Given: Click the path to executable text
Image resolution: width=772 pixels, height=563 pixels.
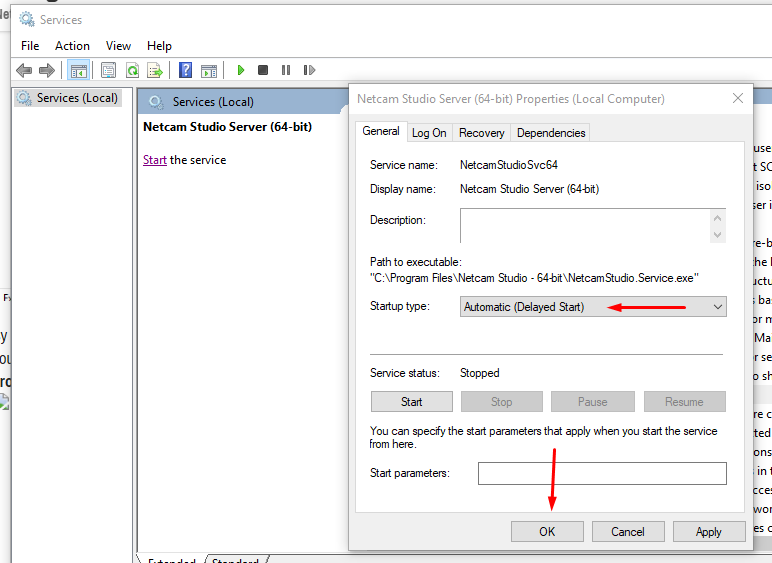Looking at the screenshot, I should (534, 278).
